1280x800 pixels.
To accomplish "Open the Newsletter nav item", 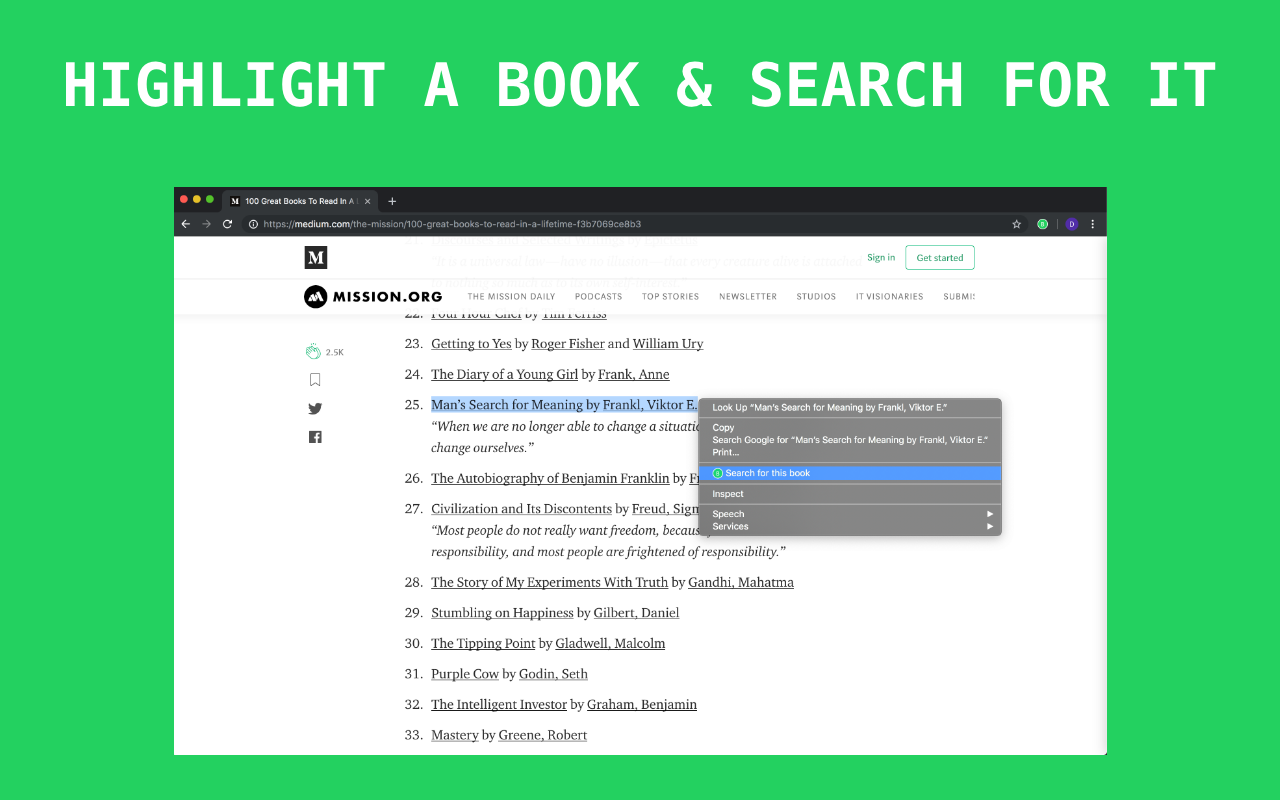I will 748,297.
